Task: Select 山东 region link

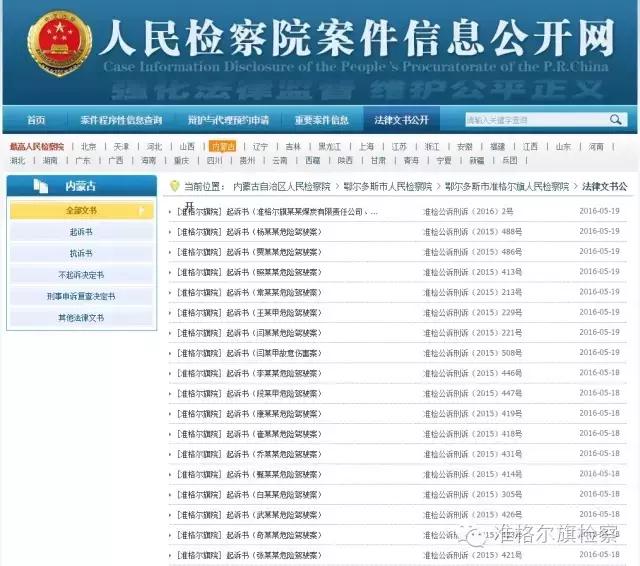Action: pyautogui.click(x=563, y=146)
